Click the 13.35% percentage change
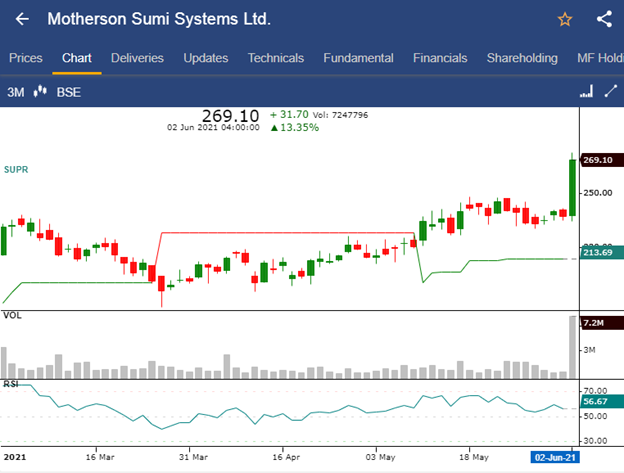The height and width of the screenshot is (473, 624). [295, 128]
